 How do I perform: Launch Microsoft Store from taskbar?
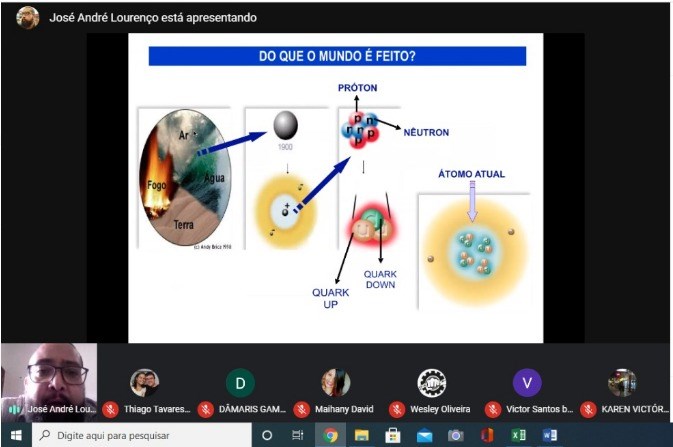tap(393, 436)
